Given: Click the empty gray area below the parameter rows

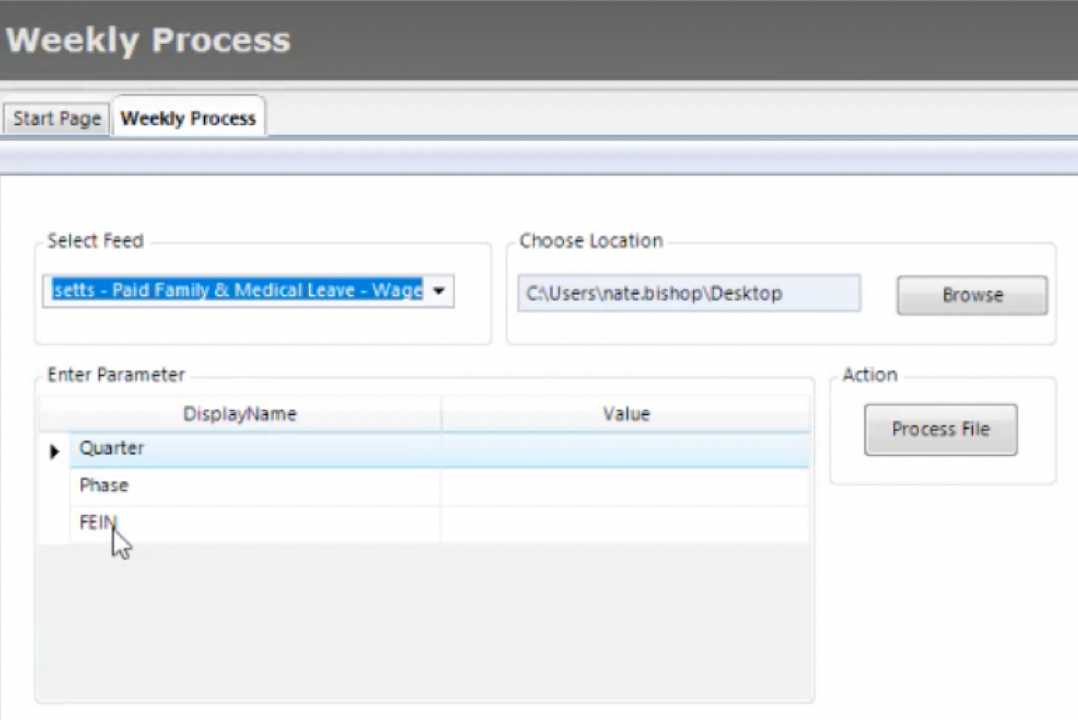Looking at the screenshot, I should pos(425,620).
